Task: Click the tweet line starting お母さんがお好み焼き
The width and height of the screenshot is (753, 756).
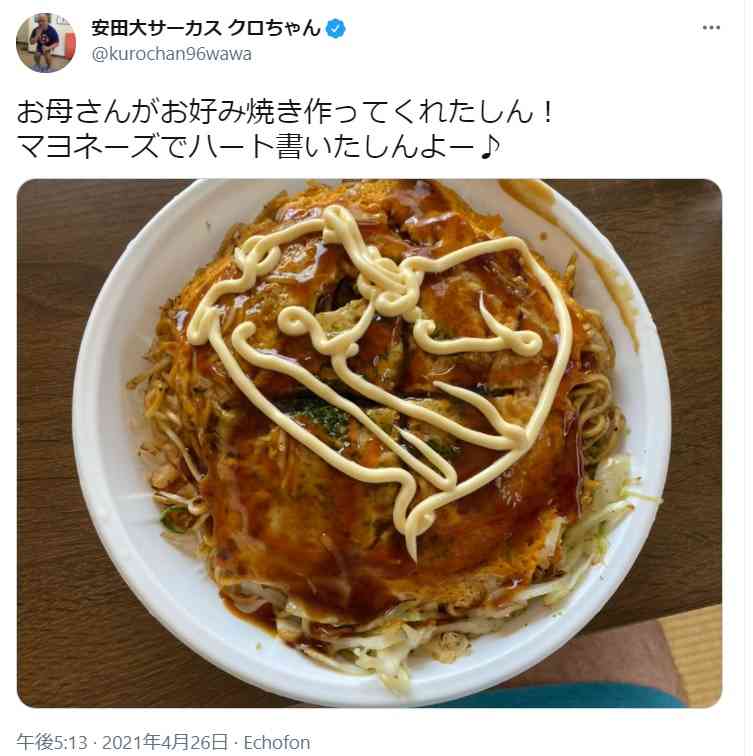Action: [285, 111]
